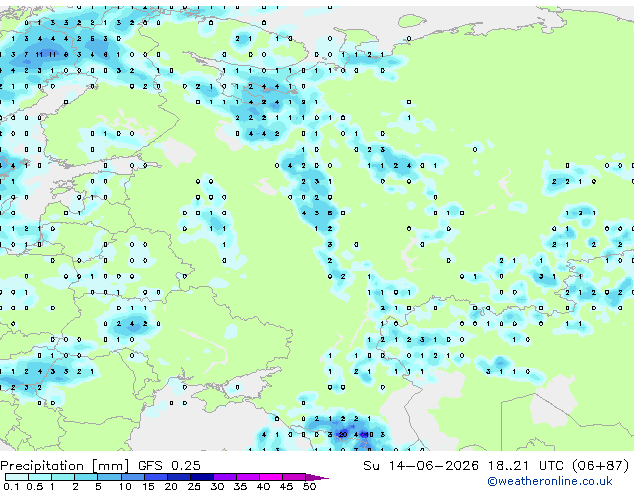Click the '18..21 UTC' time label
The width and height of the screenshot is (634, 490).
525,466
